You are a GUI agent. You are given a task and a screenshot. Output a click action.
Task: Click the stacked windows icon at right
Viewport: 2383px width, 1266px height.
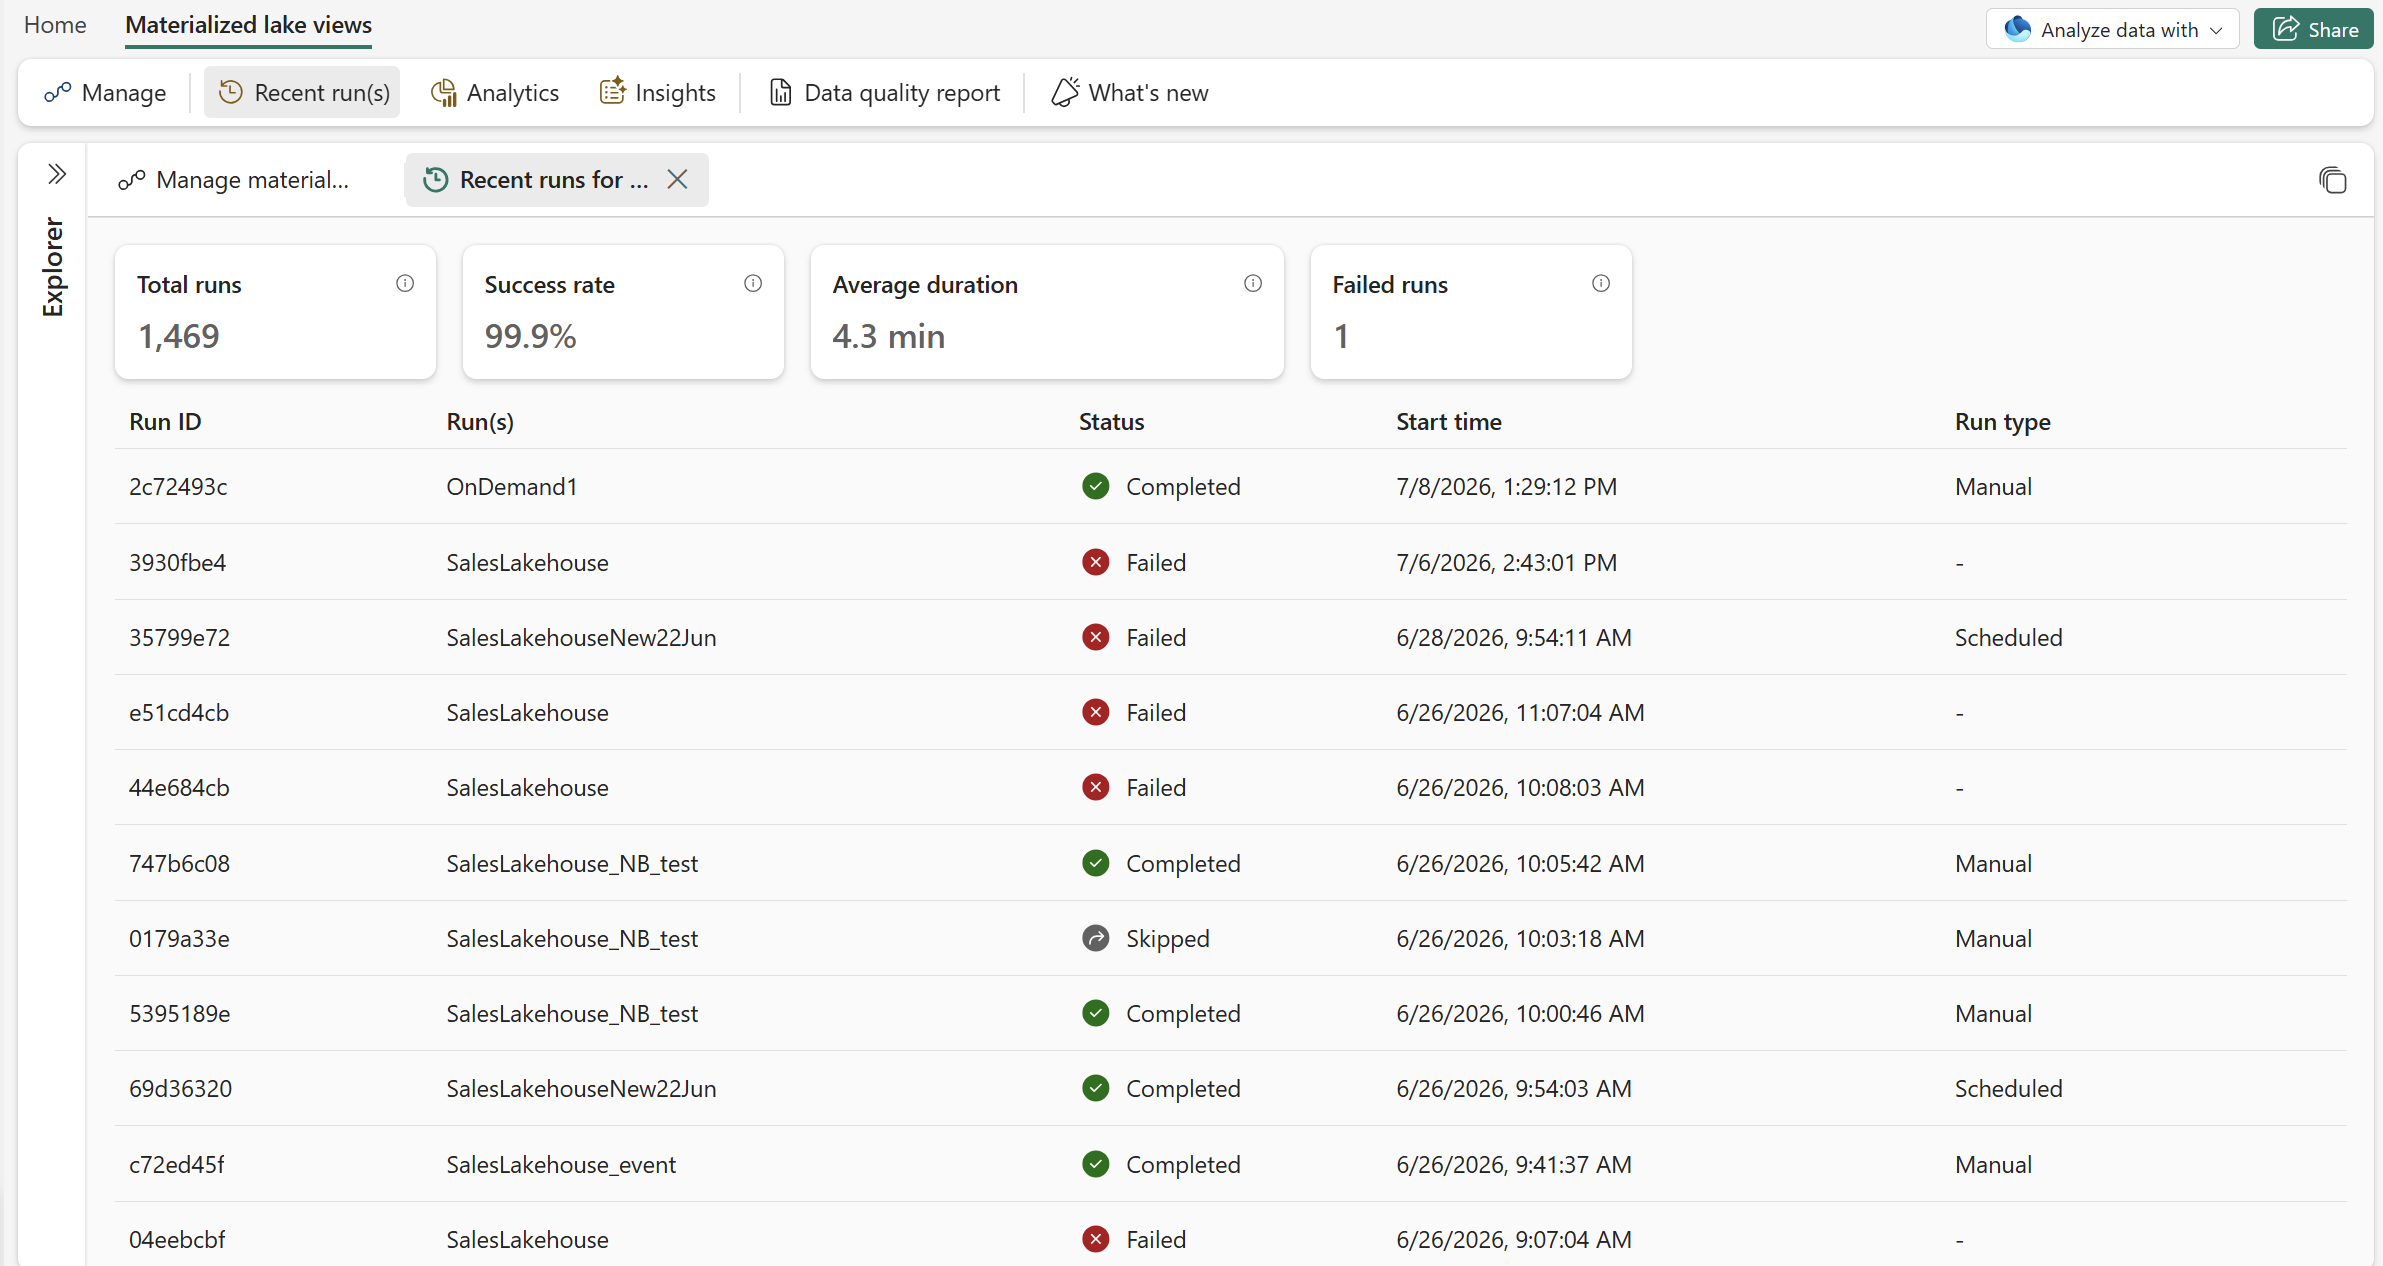(2332, 180)
